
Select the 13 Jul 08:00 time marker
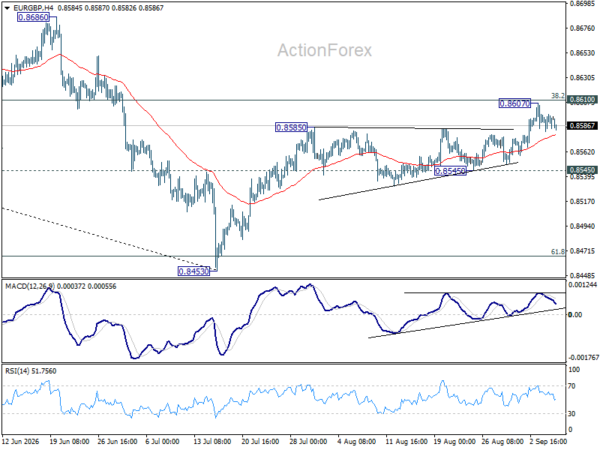coord(212,441)
